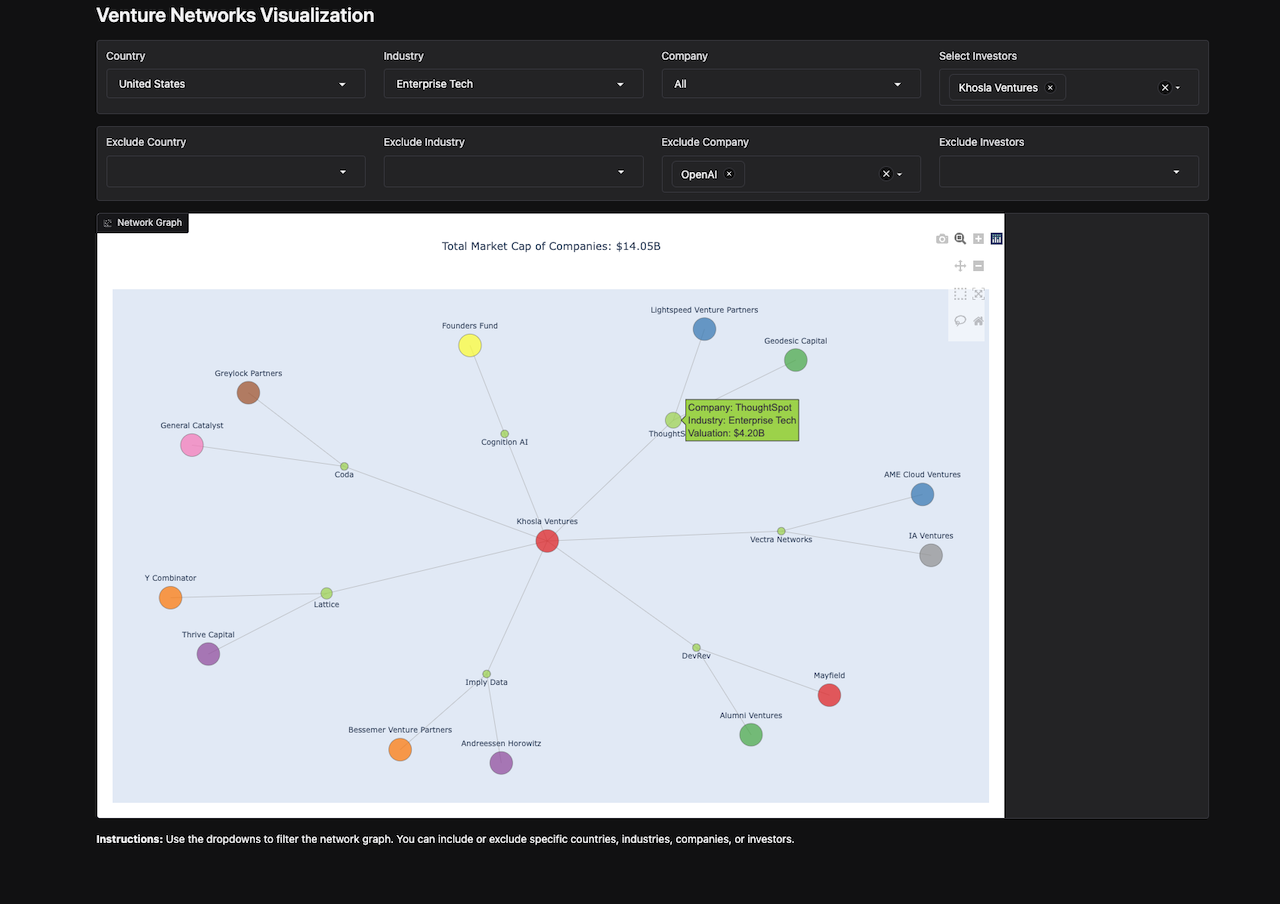Click the green Geodesic Capital node
Screen dimensions: 1280x904
pos(795,360)
